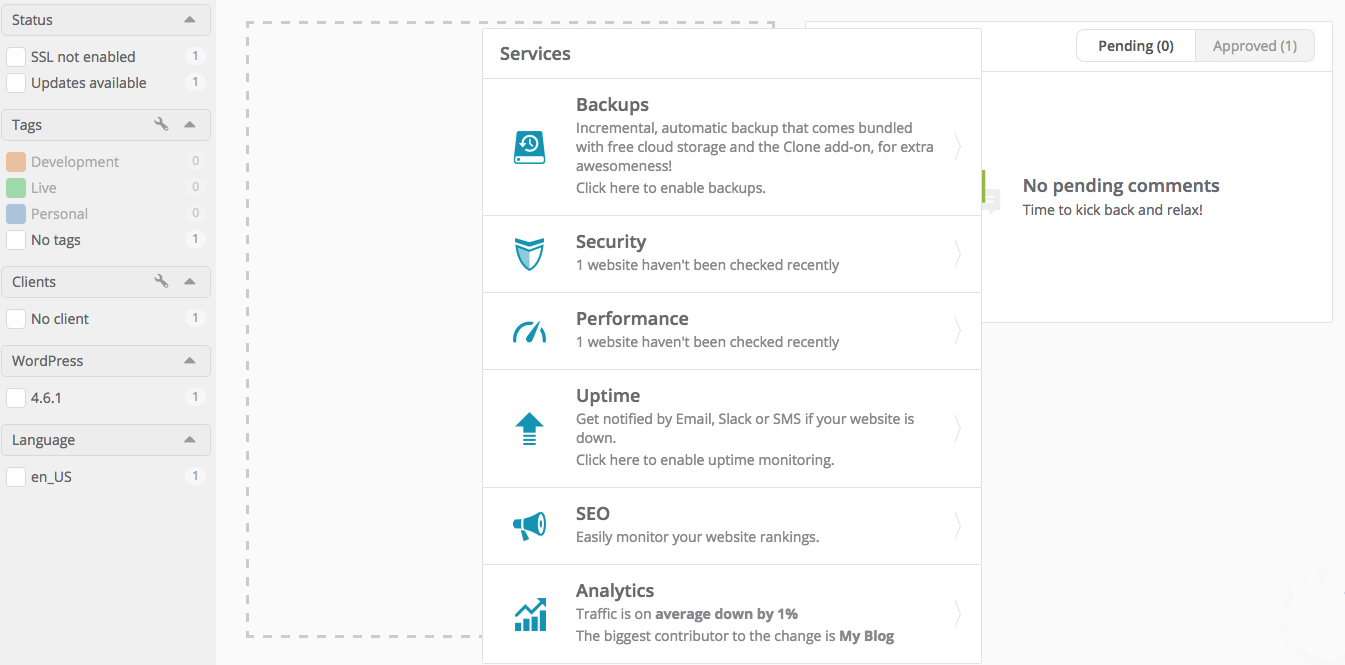
Task: Collapse the Language filter section
Action: coord(190,440)
